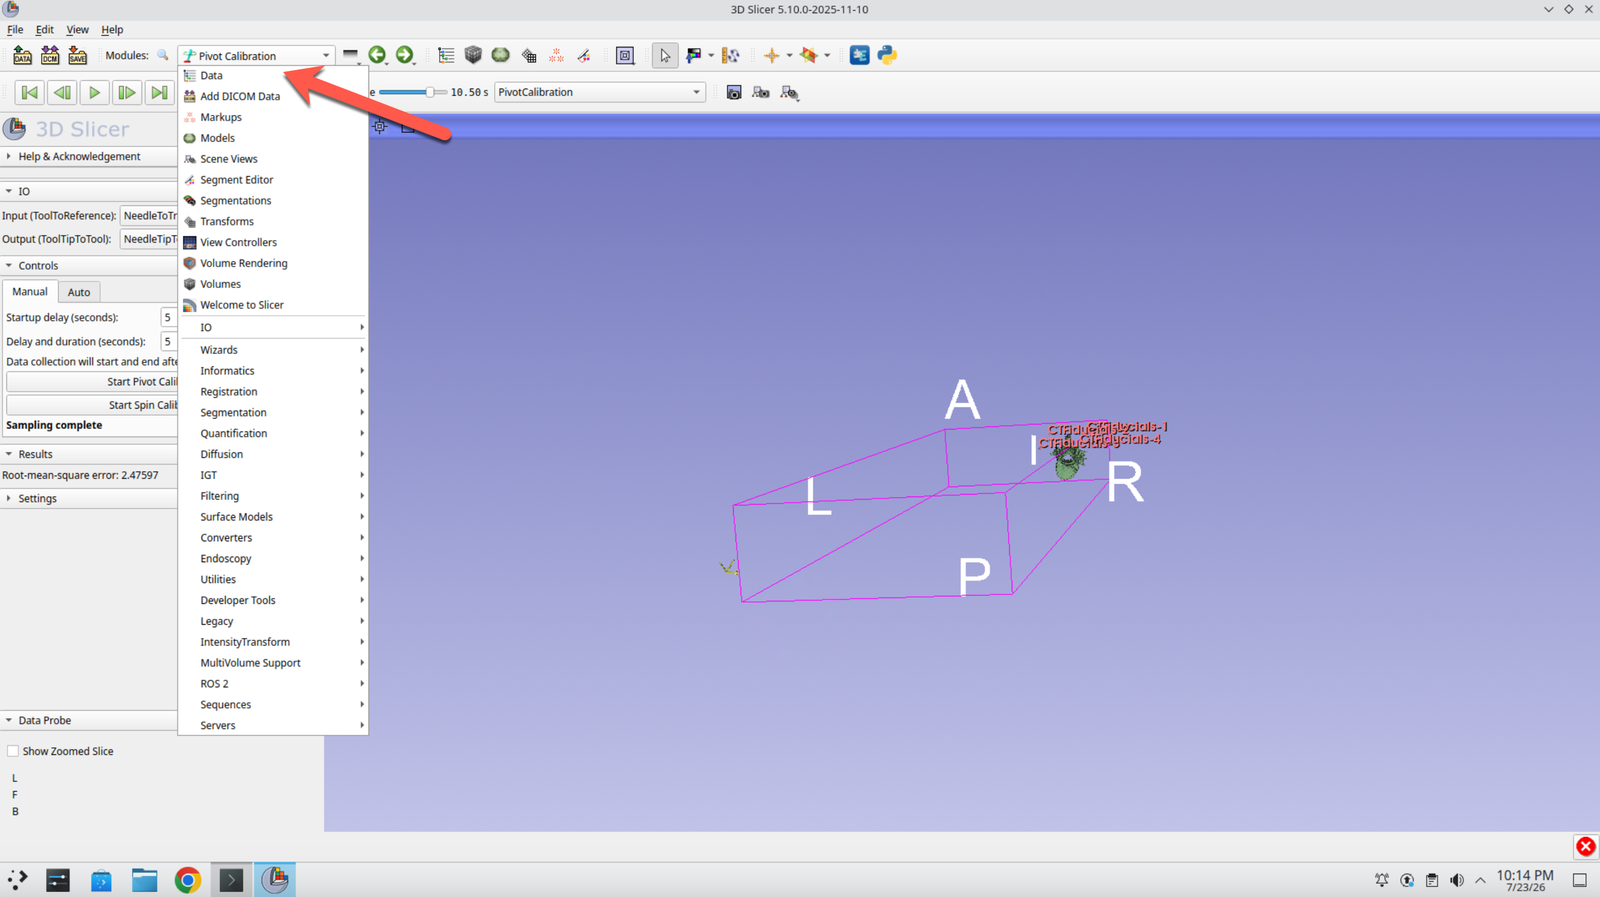
Task: Go to previous module with green back arrow
Action: click(377, 55)
